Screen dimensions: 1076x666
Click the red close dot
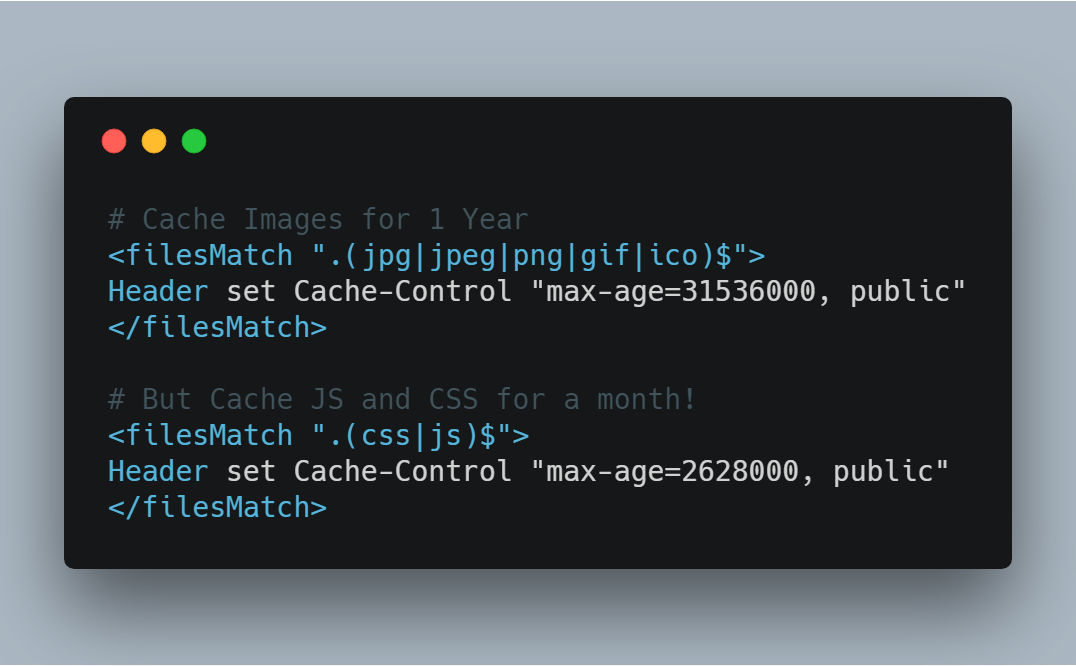pos(114,141)
